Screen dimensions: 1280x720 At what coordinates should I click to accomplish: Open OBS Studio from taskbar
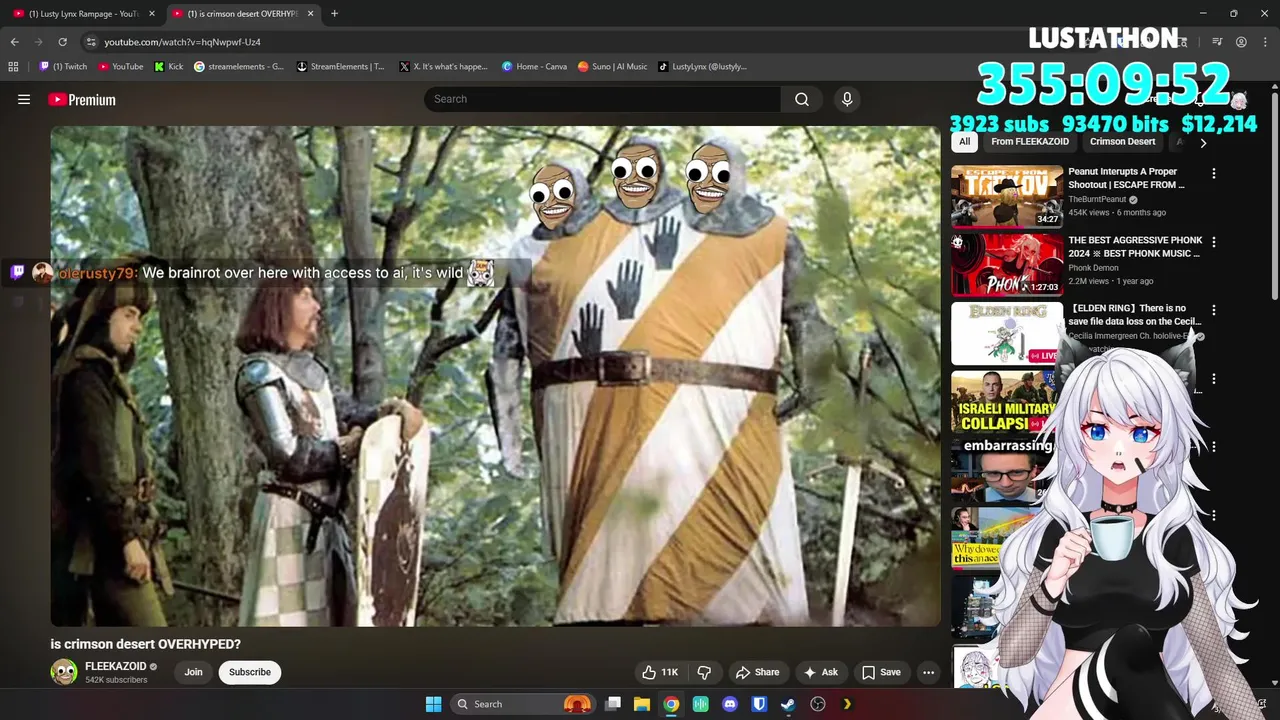818,704
